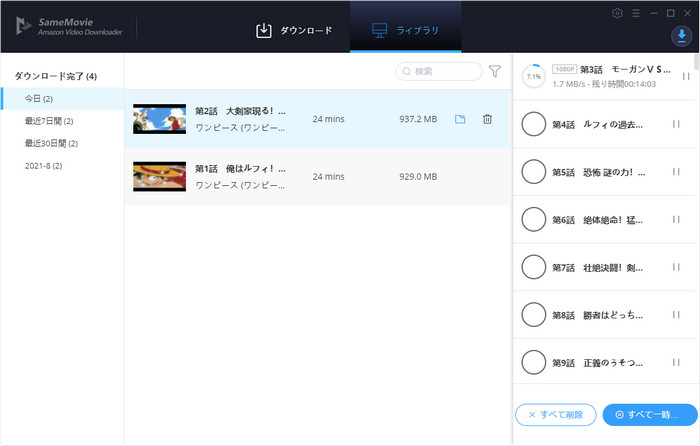Pause the 第7話 queued download
The image size is (700, 446).
pyautogui.click(x=676, y=267)
